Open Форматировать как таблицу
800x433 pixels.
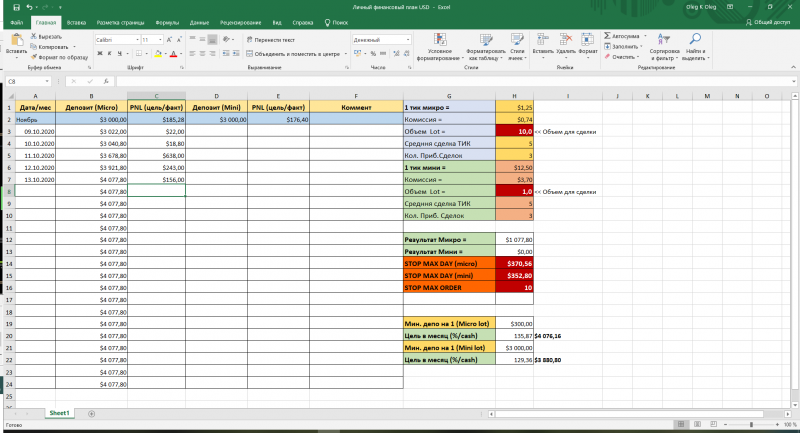click(x=485, y=47)
